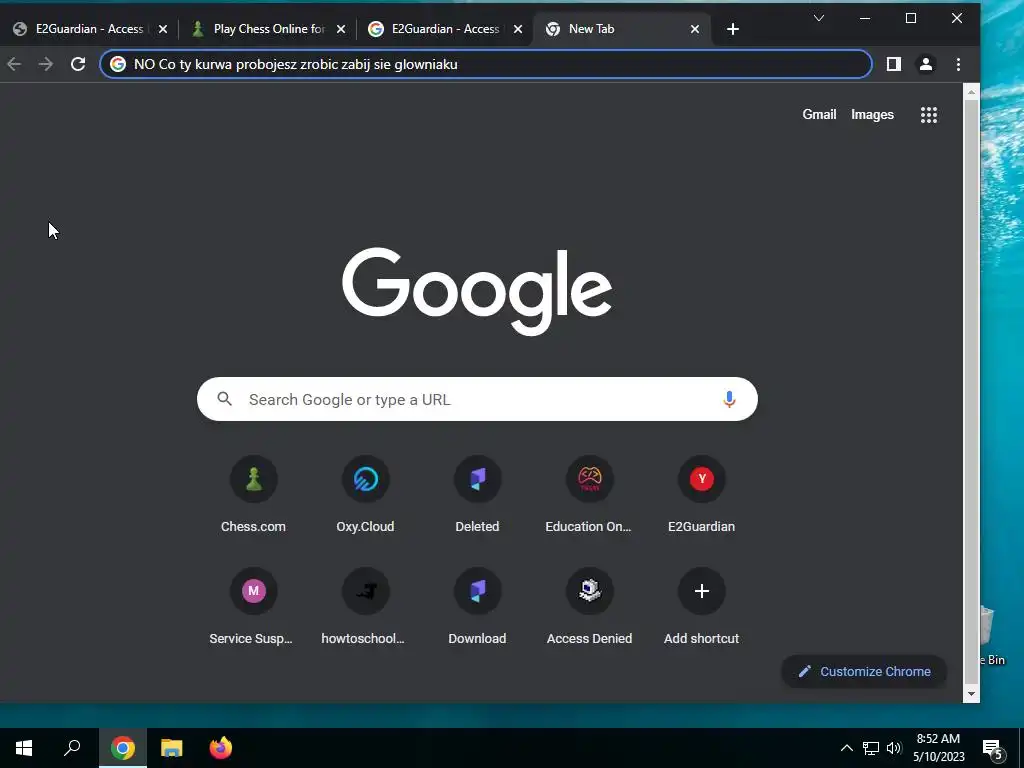Open a new tab with the plus button

(x=733, y=29)
